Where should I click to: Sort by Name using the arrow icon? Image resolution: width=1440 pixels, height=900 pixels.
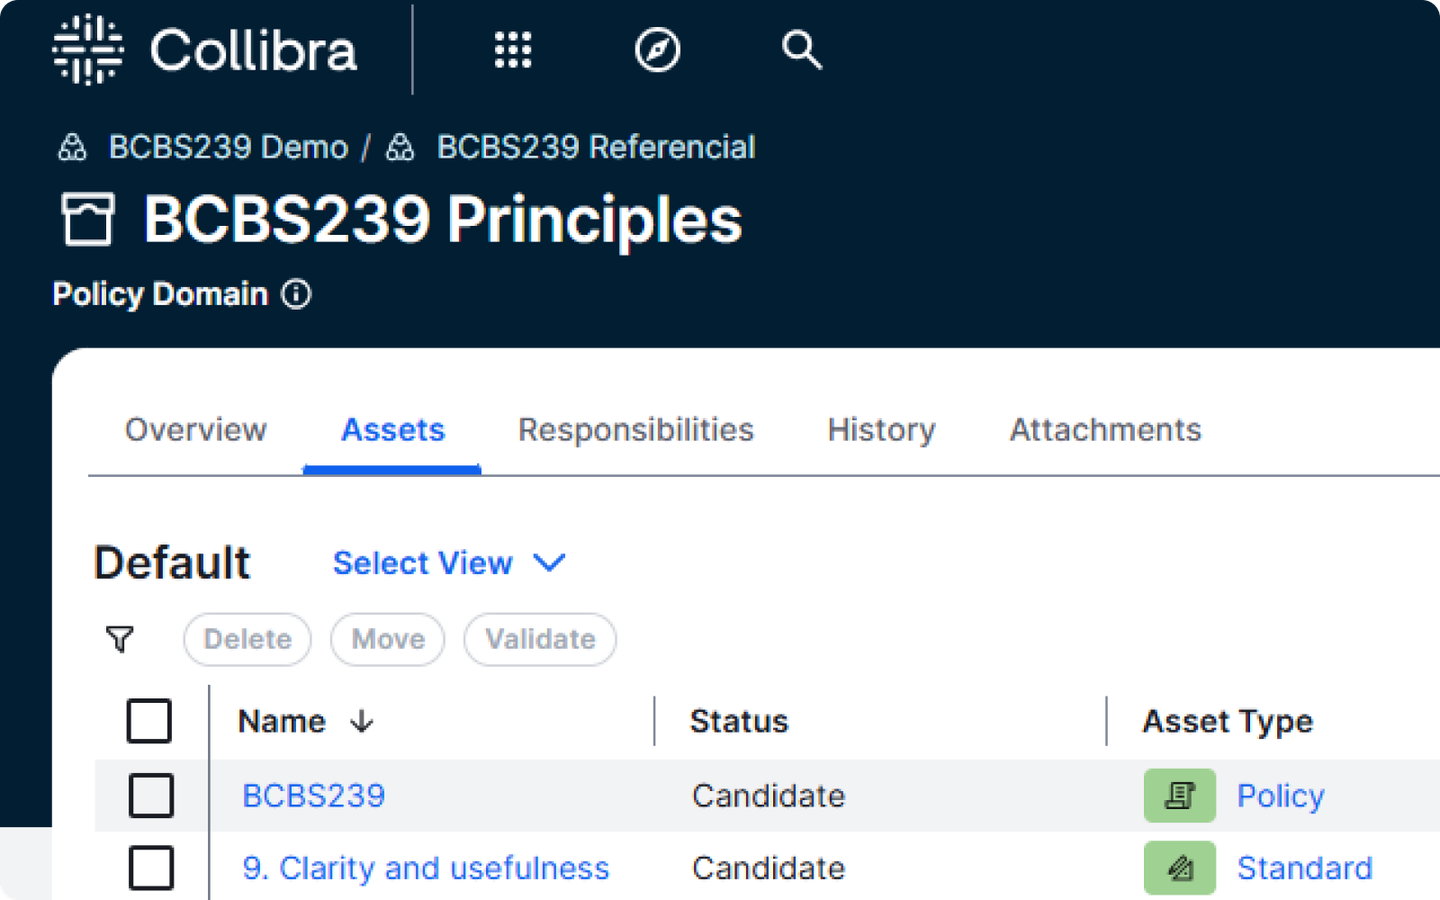tap(362, 721)
